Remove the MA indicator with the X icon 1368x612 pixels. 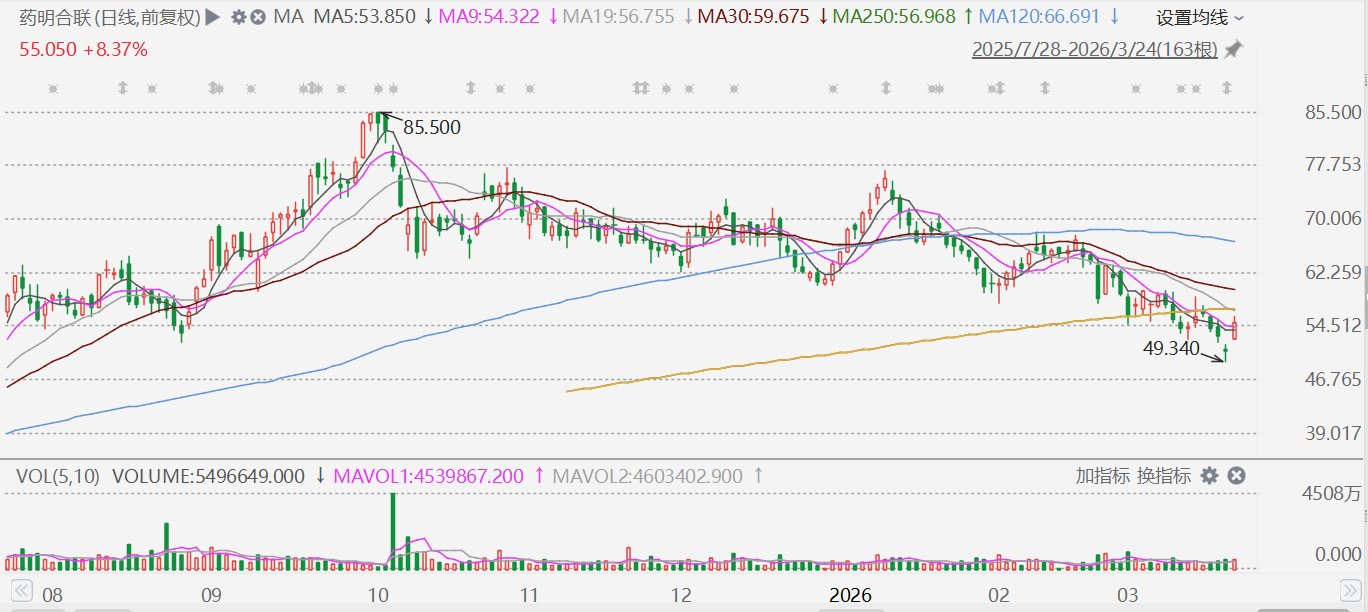[258, 17]
